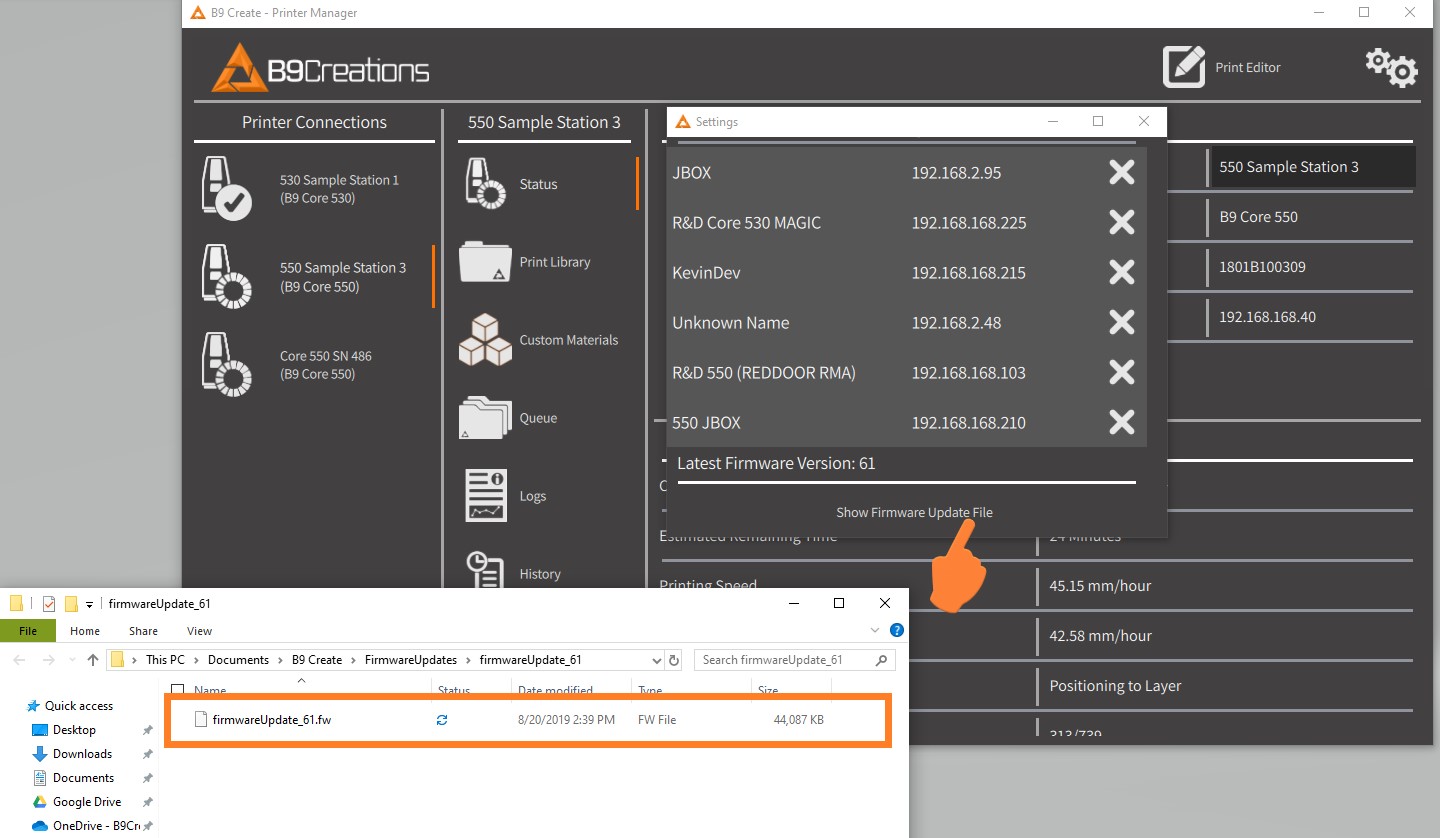Open the View ribbon tab

tap(199, 631)
